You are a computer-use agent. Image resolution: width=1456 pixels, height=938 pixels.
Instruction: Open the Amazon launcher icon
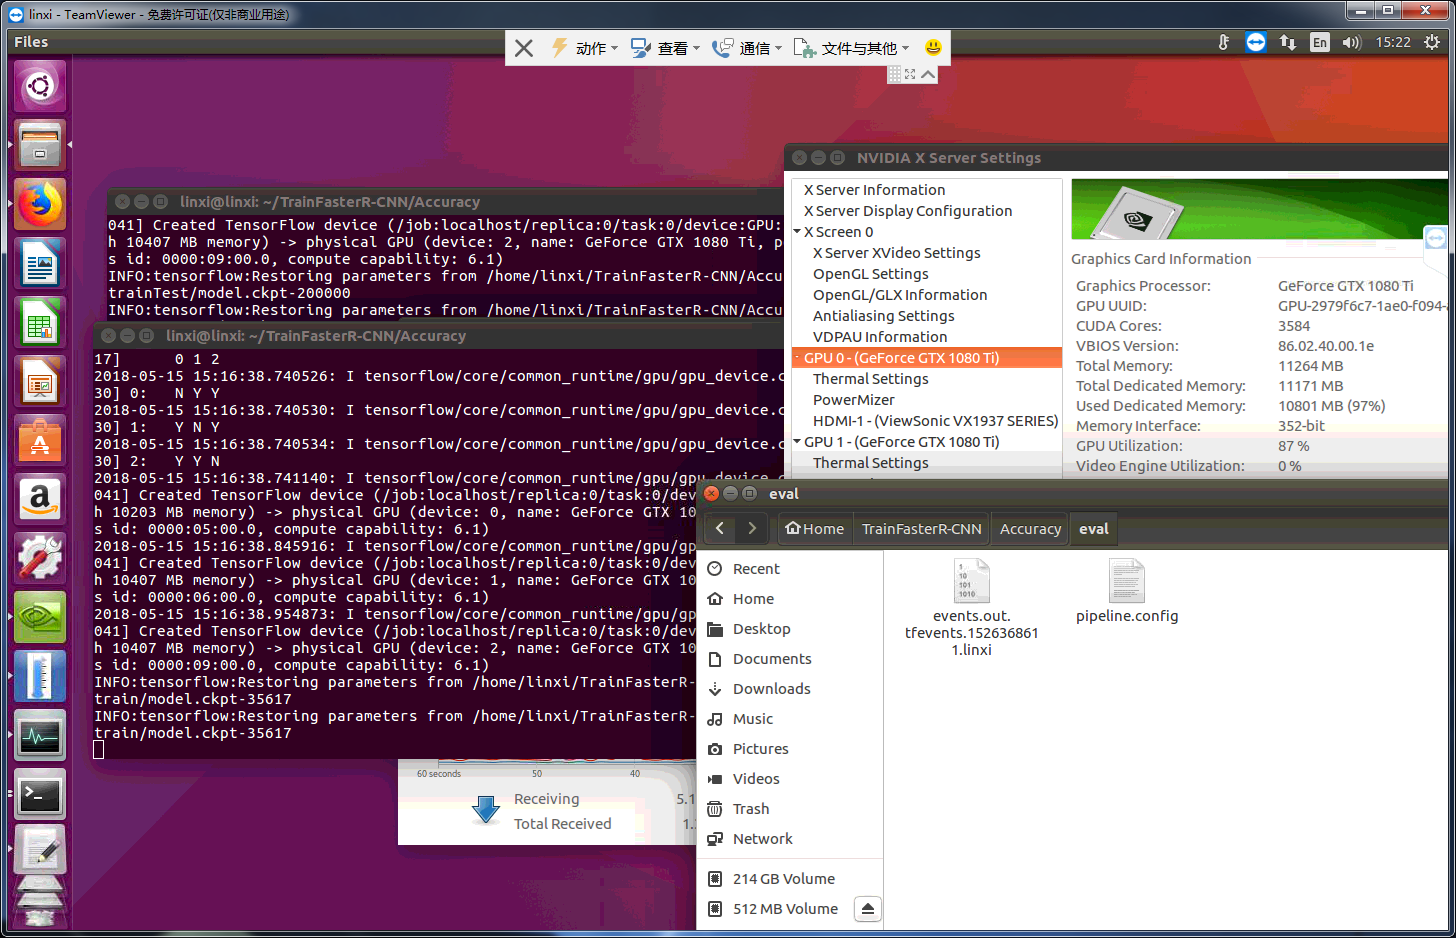click(x=40, y=499)
